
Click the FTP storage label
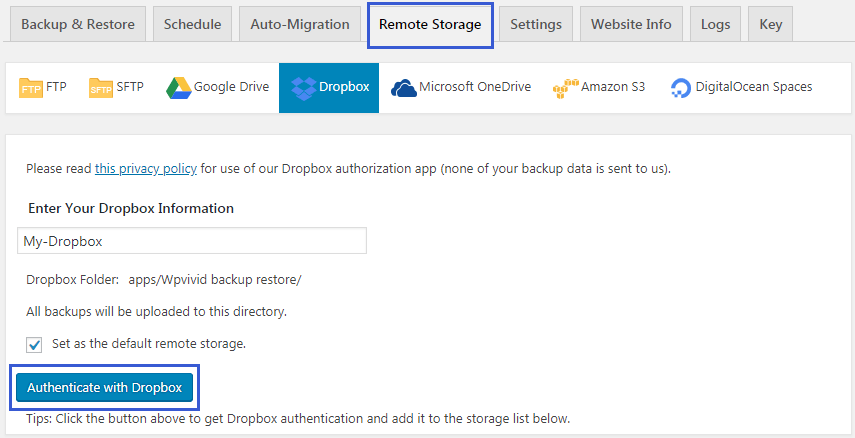(56, 87)
